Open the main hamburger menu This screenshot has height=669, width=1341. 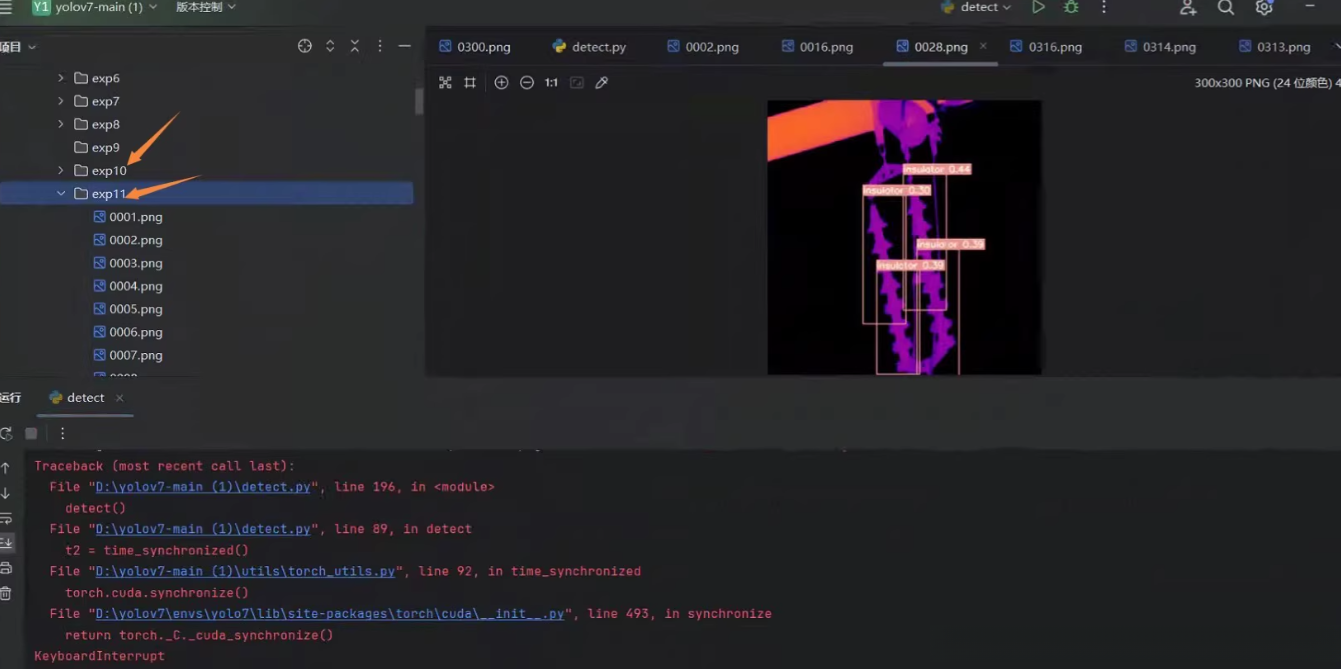[x=6, y=8]
